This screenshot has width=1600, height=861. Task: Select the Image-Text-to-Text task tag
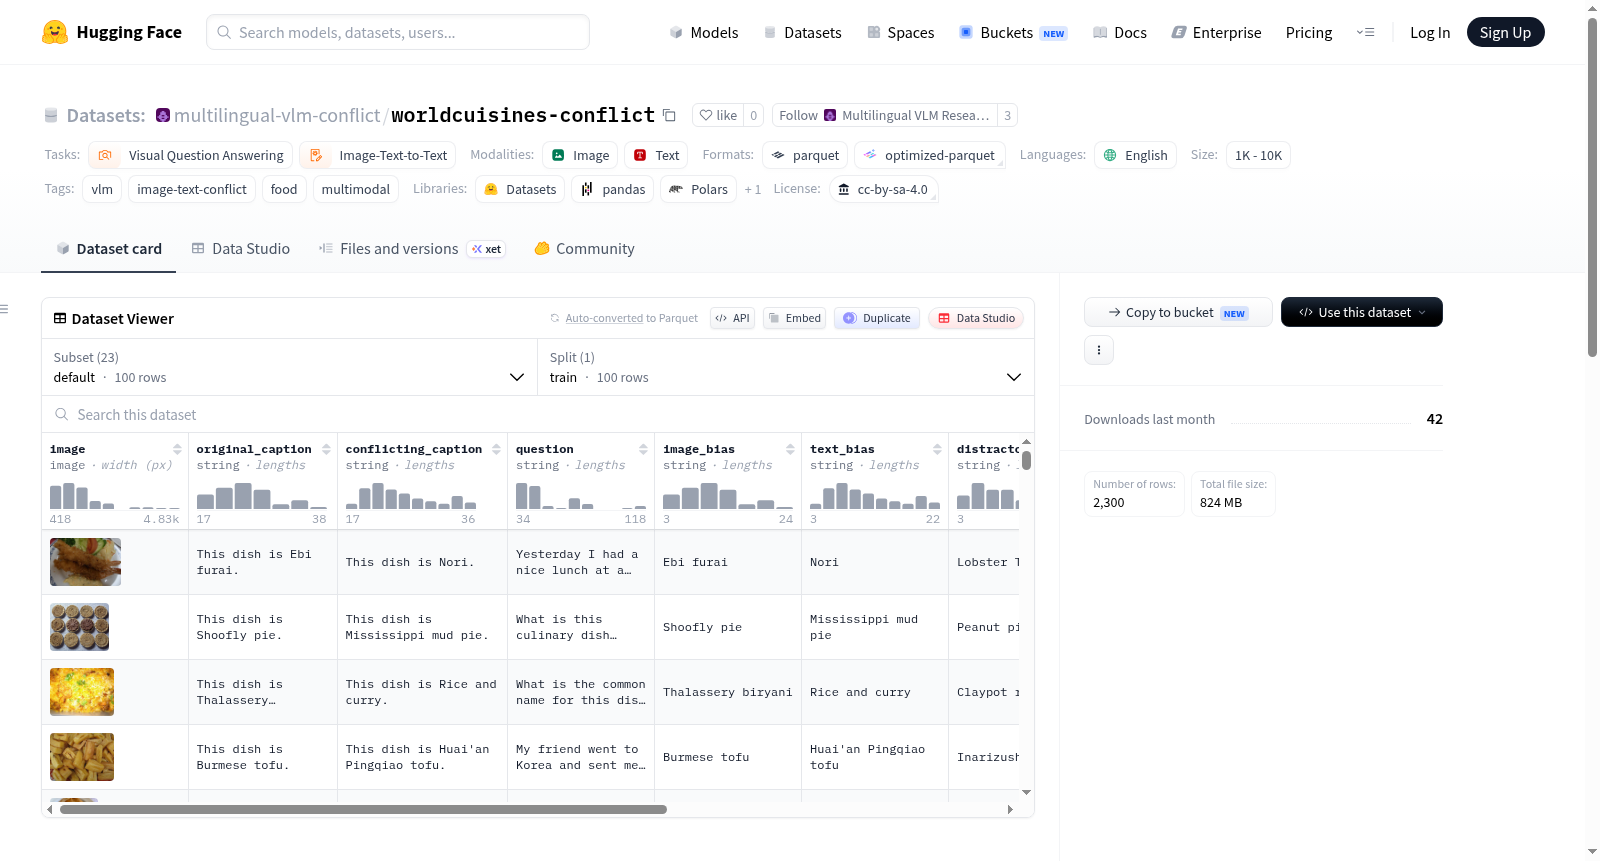pyautogui.click(x=378, y=155)
